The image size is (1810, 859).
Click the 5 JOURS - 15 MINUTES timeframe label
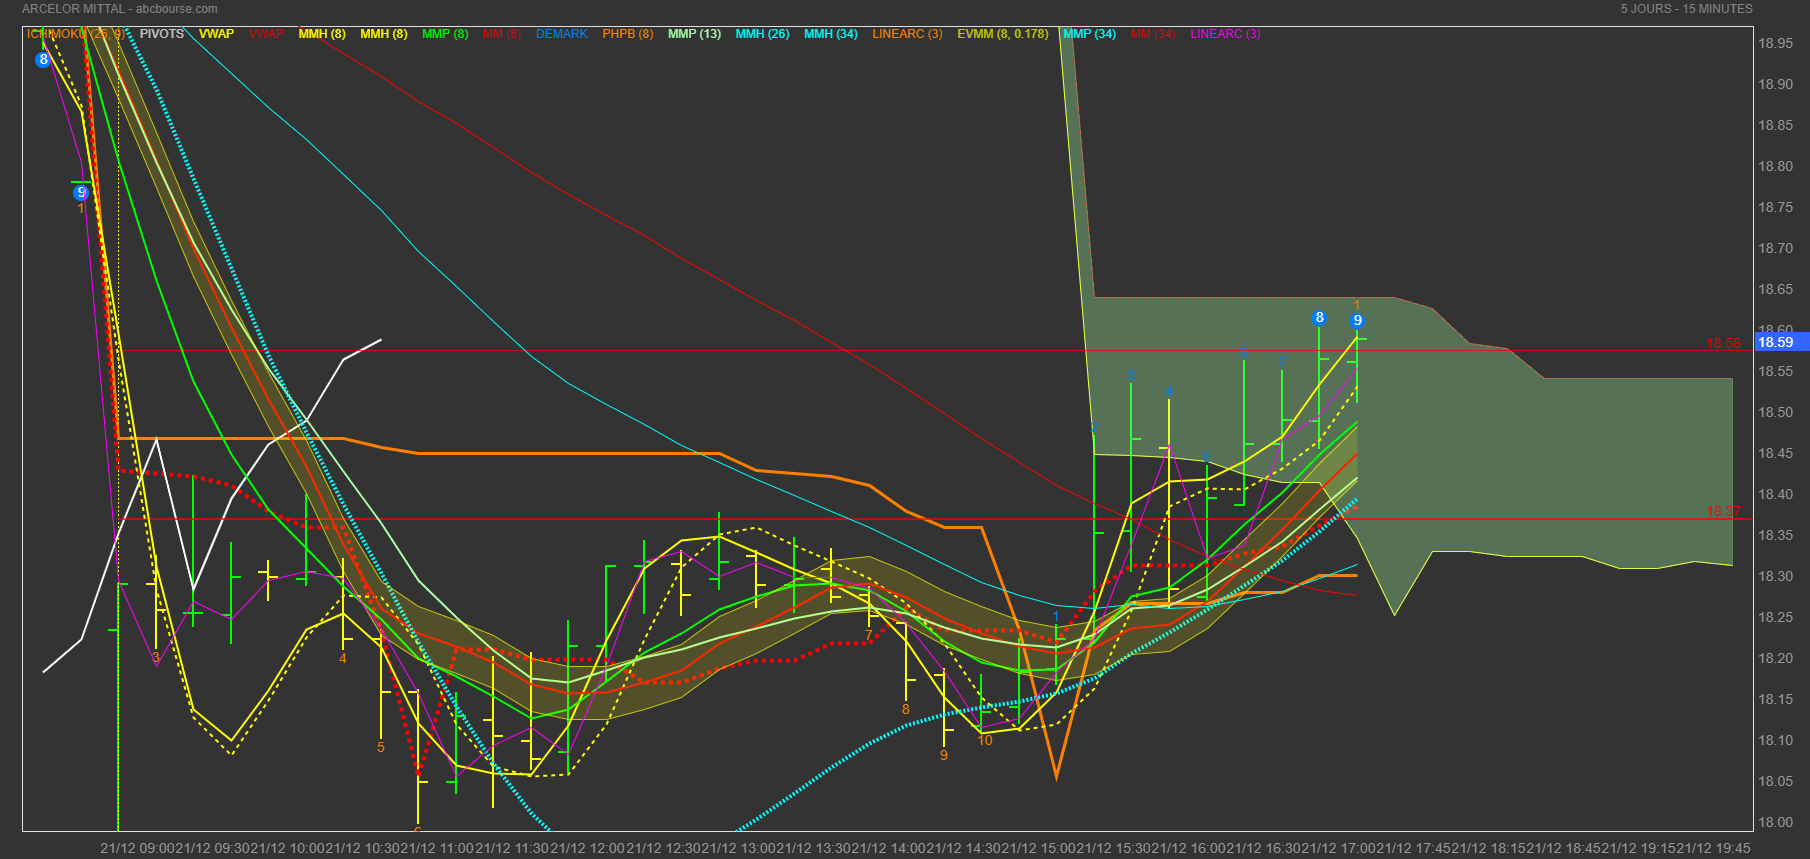pos(1686,9)
